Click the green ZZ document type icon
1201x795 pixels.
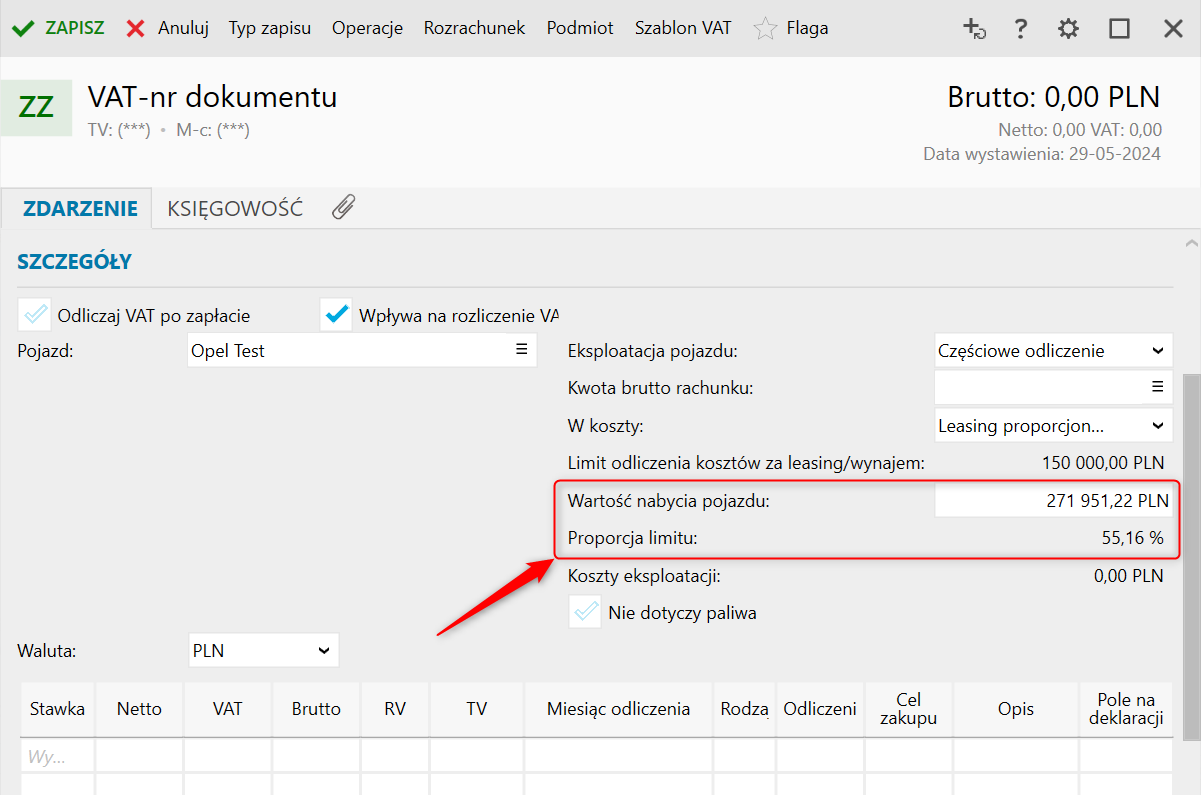(x=36, y=106)
